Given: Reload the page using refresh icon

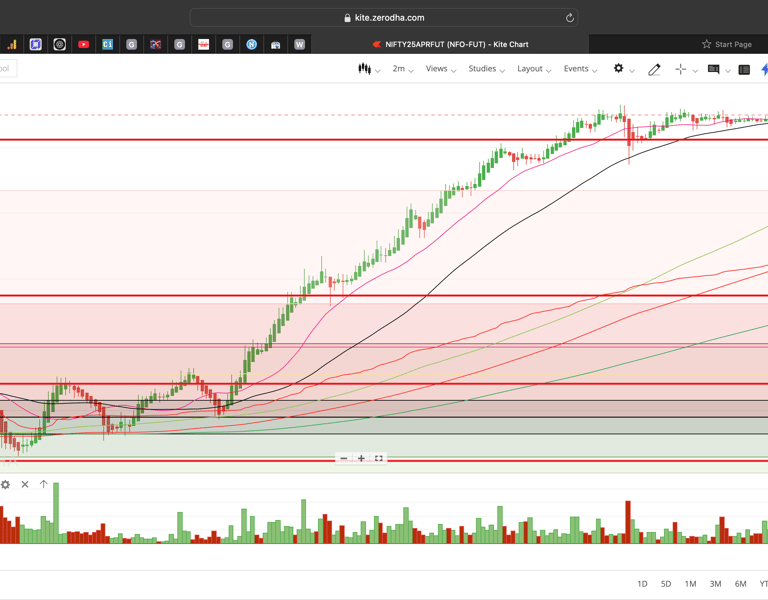Looking at the screenshot, I should [x=570, y=18].
